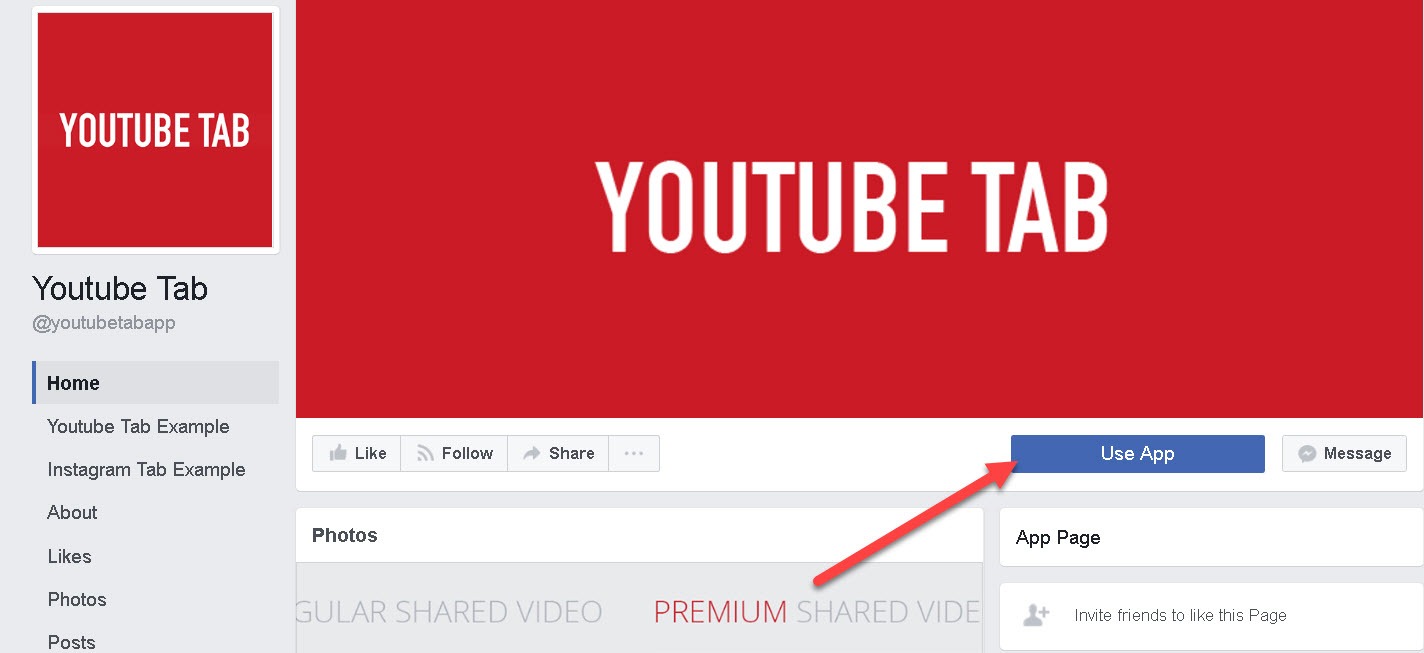
Task: Open the more options ellipsis menu
Action: click(634, 453)
